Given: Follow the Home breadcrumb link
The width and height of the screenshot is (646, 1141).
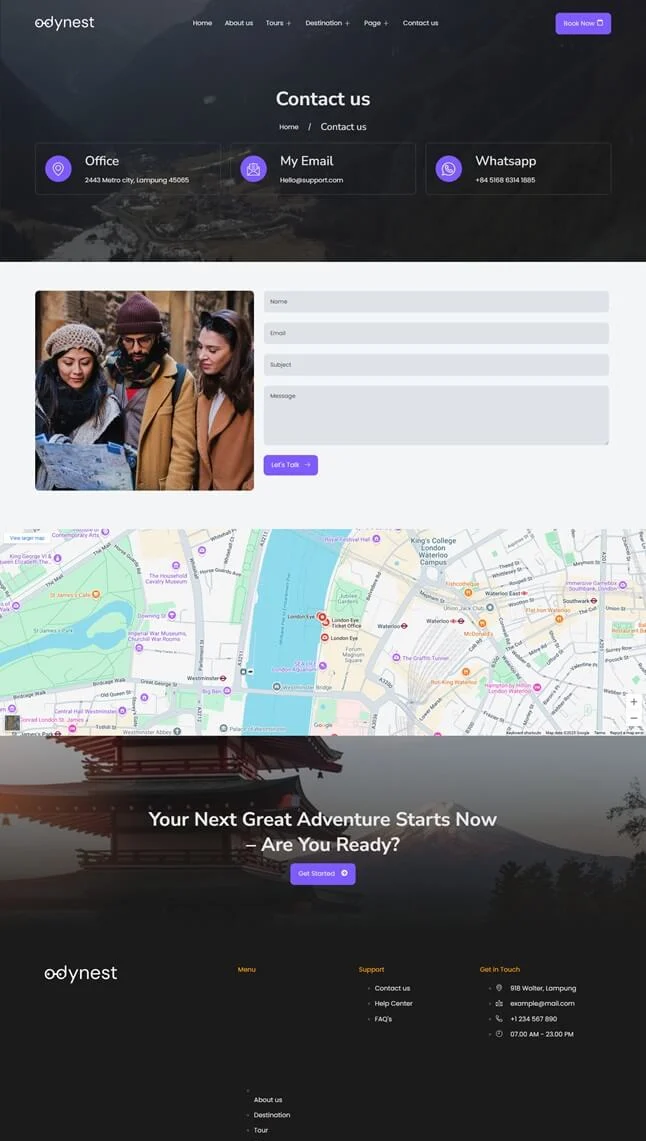Looking at the screenshot, I should click(x=289, y=127).
